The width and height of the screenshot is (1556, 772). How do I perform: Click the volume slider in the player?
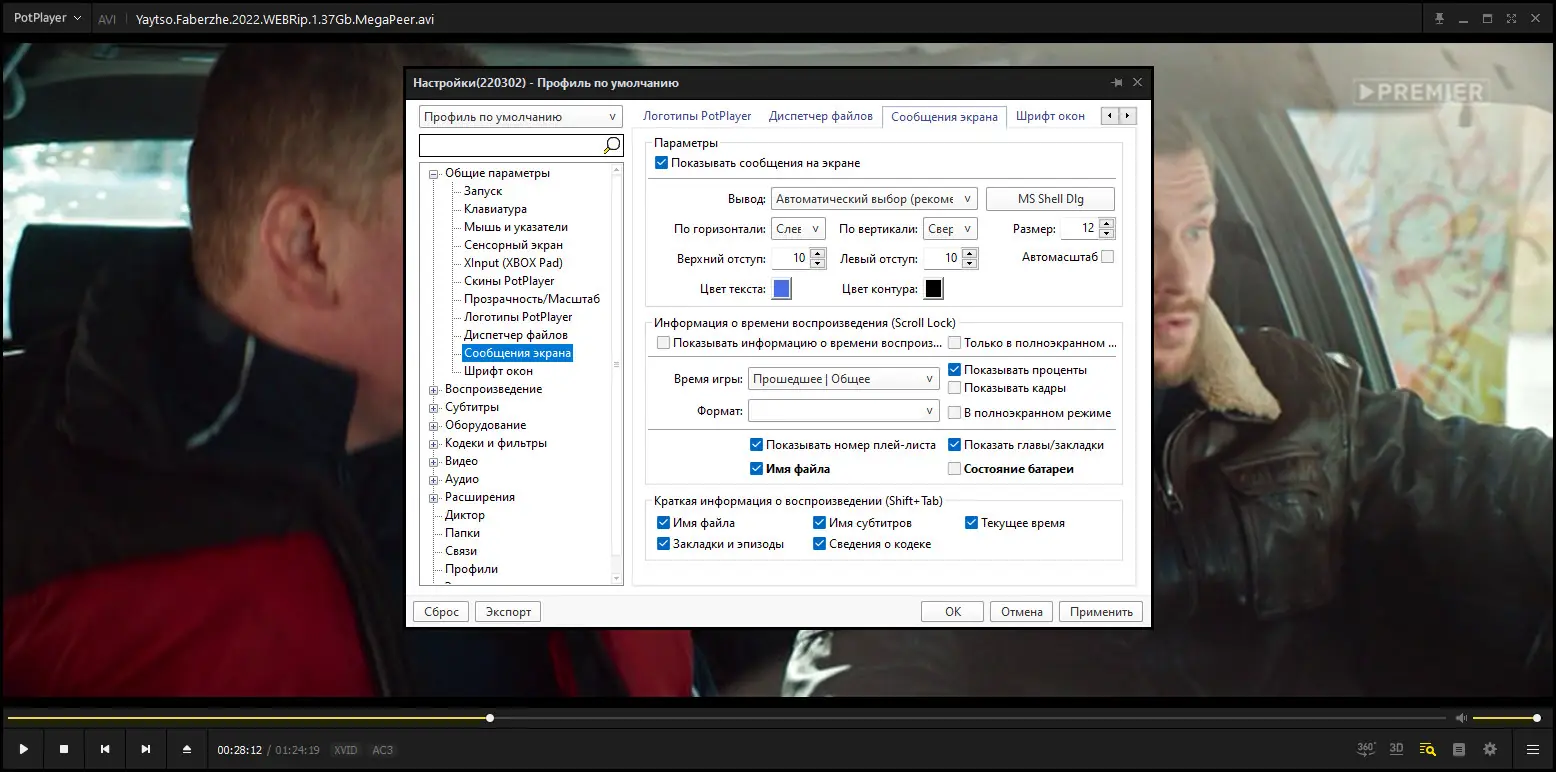coord(1507,718)
